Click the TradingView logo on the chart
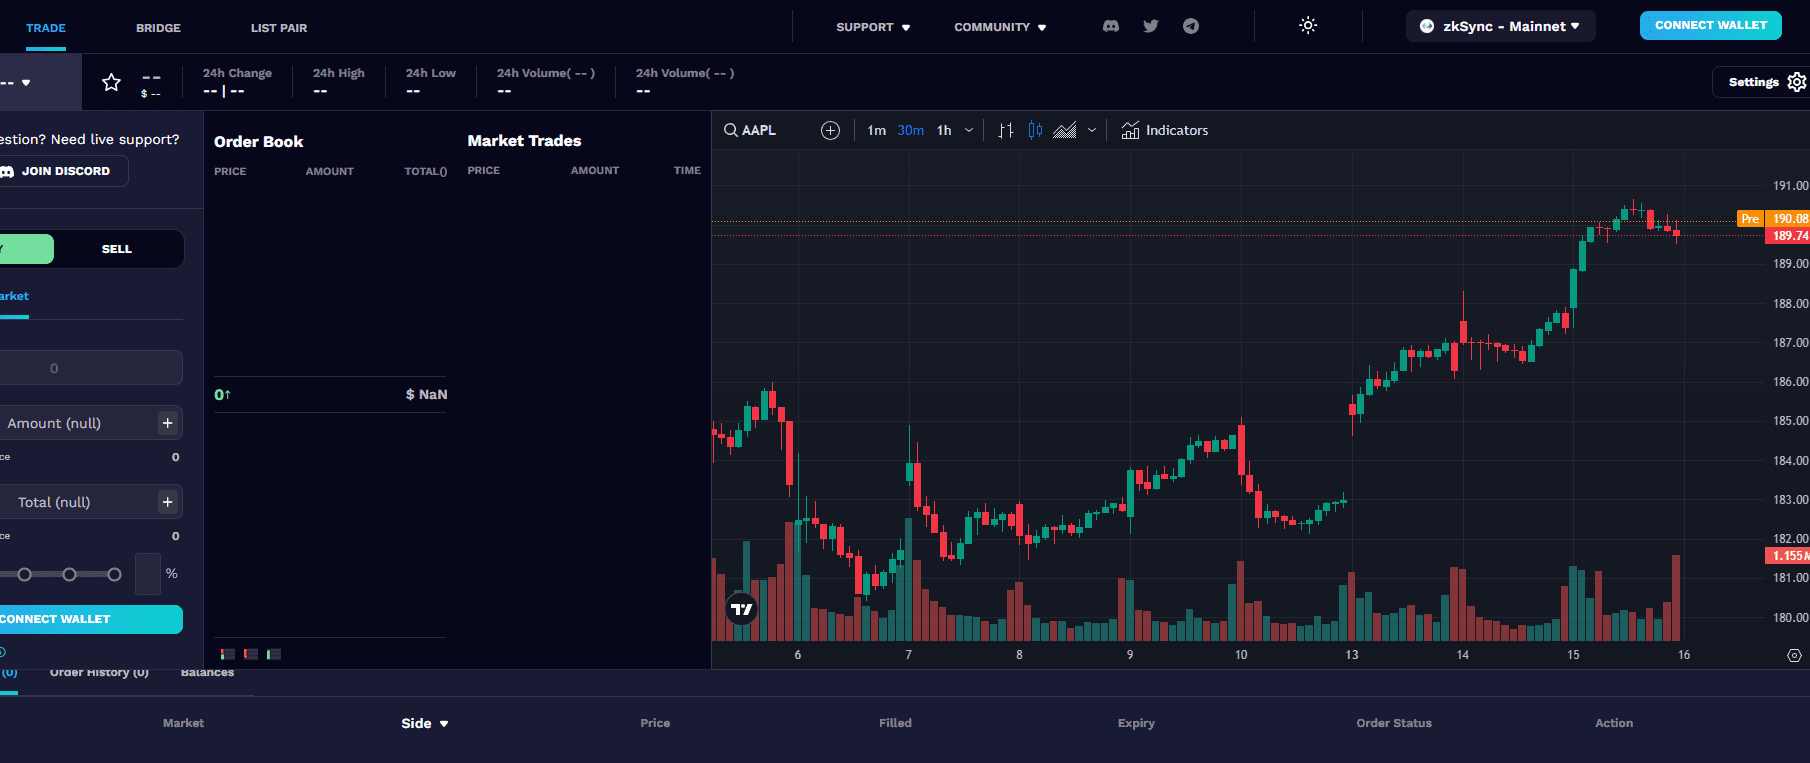Image resolution: width=1810 pixels, height=763 pixels. [x=741, y=609]
